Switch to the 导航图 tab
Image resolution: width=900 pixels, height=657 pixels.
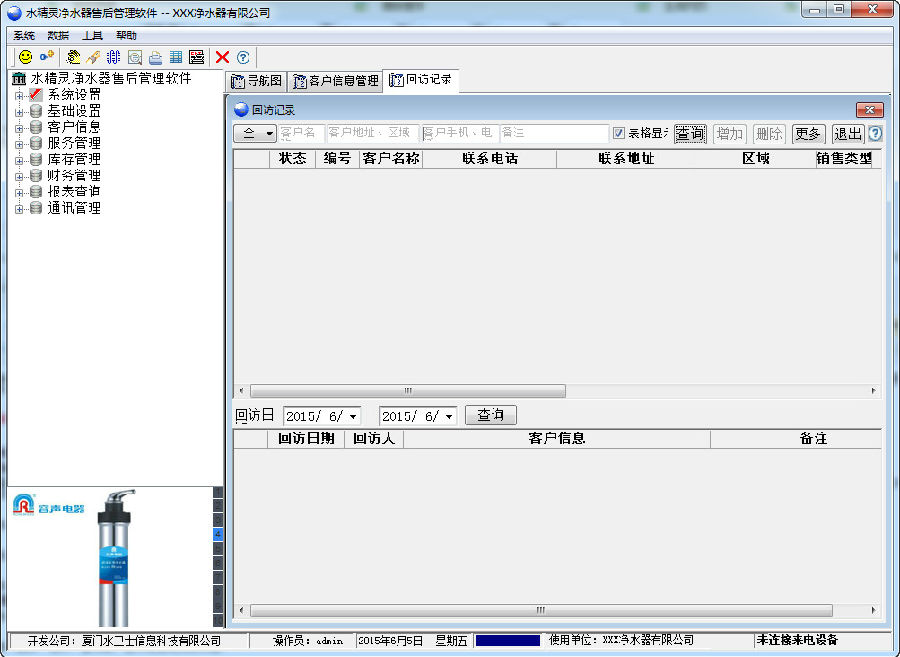pyautogui.click(x=257, y=81)
